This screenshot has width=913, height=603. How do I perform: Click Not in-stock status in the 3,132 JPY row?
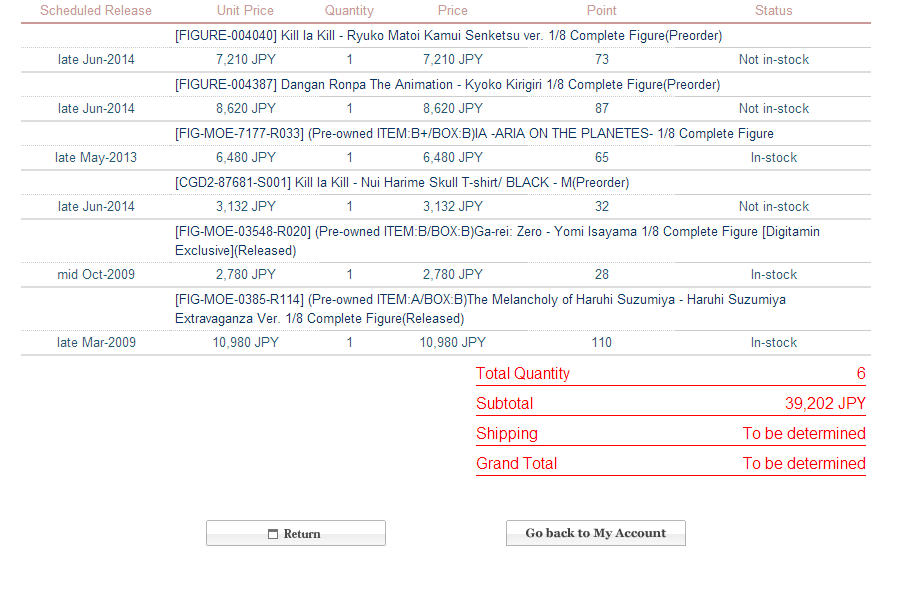click(x=773, y=206)
